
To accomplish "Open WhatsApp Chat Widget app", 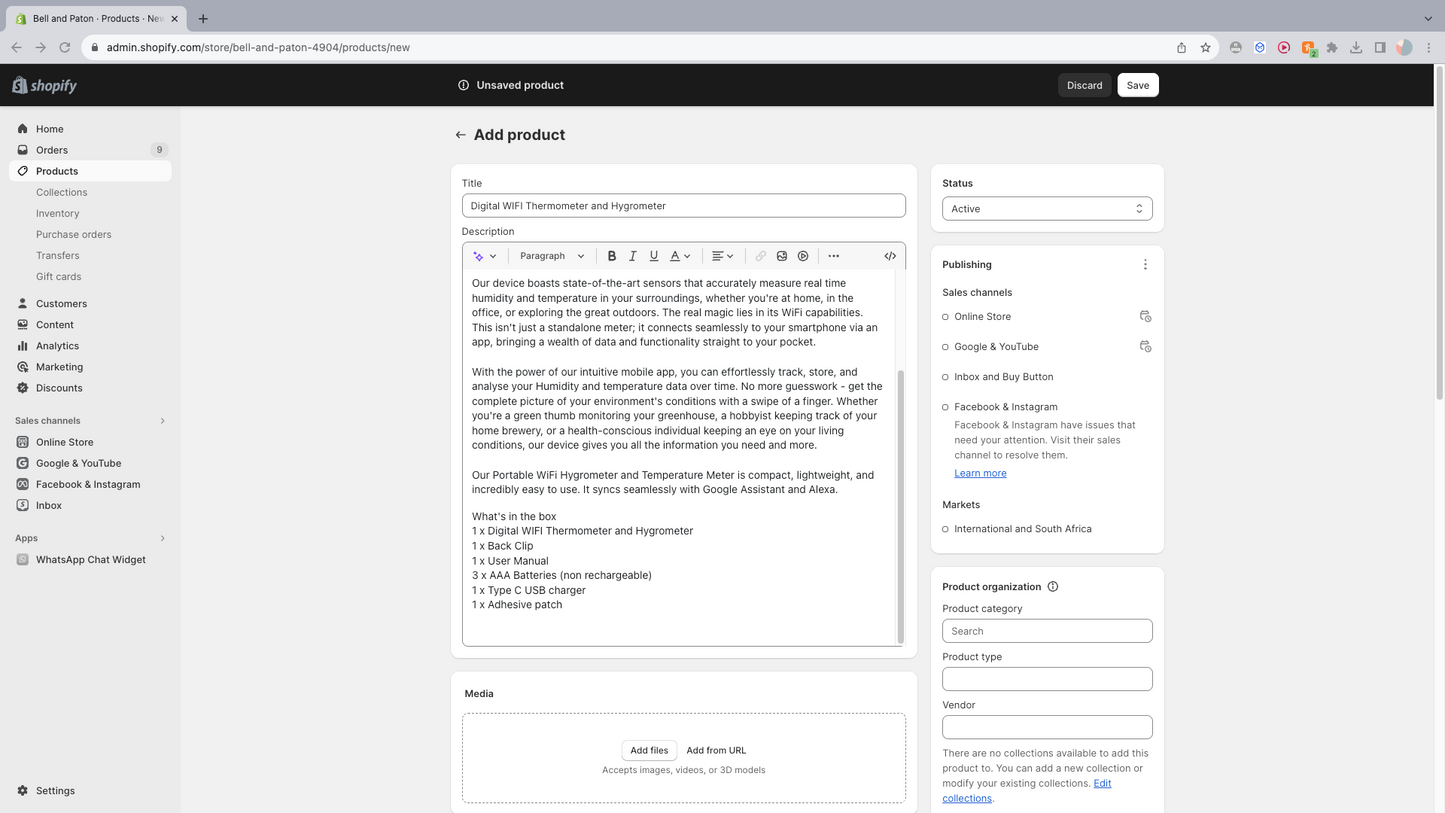I will (x=90, y=560).
